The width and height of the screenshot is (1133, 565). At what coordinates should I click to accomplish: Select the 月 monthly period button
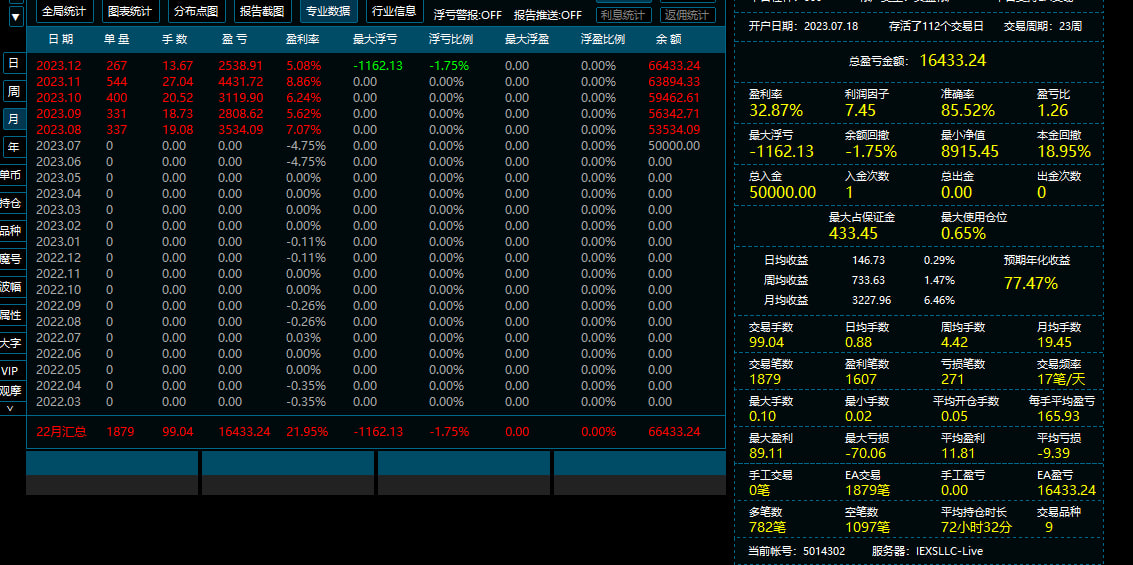click(13, 119)
